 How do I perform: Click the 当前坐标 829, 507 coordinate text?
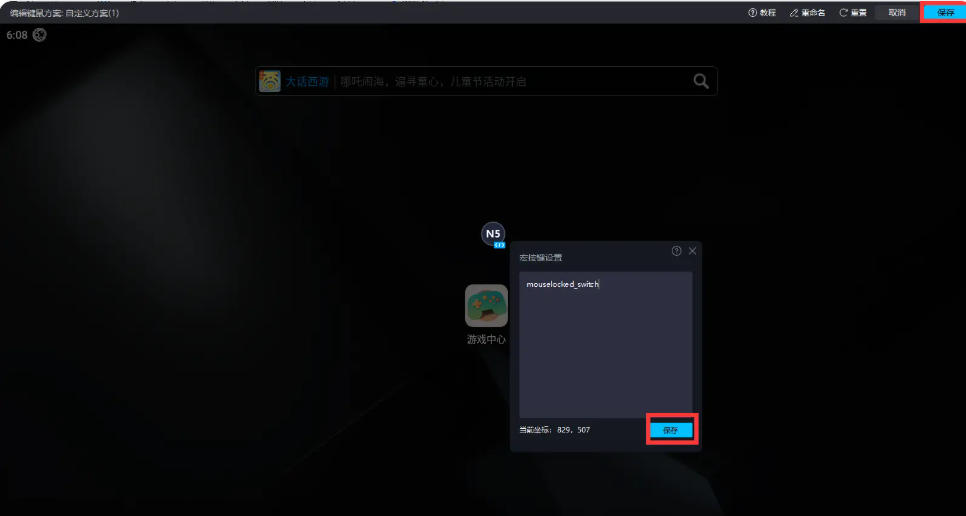554,430
